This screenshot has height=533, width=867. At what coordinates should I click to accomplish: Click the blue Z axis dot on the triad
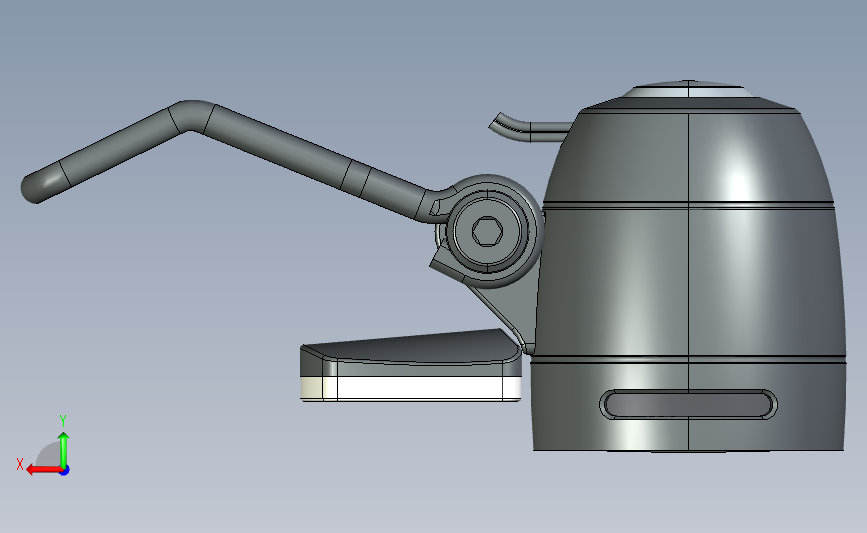point(65,471)
